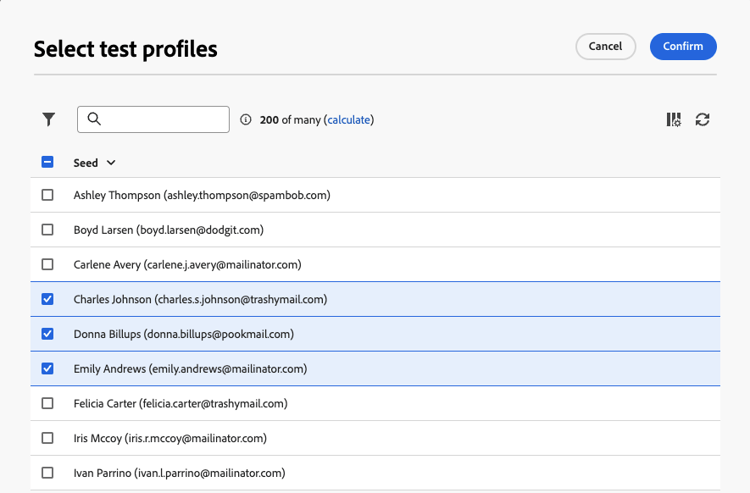Image resolution: width=750 pixels, height=493 pixels.
Task: Focus the search input field
Action: [165, 119]
